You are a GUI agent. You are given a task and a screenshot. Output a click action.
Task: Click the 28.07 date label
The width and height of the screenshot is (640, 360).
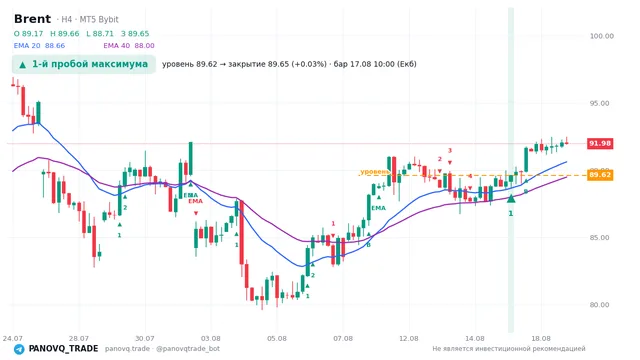[x=79, y=338]
